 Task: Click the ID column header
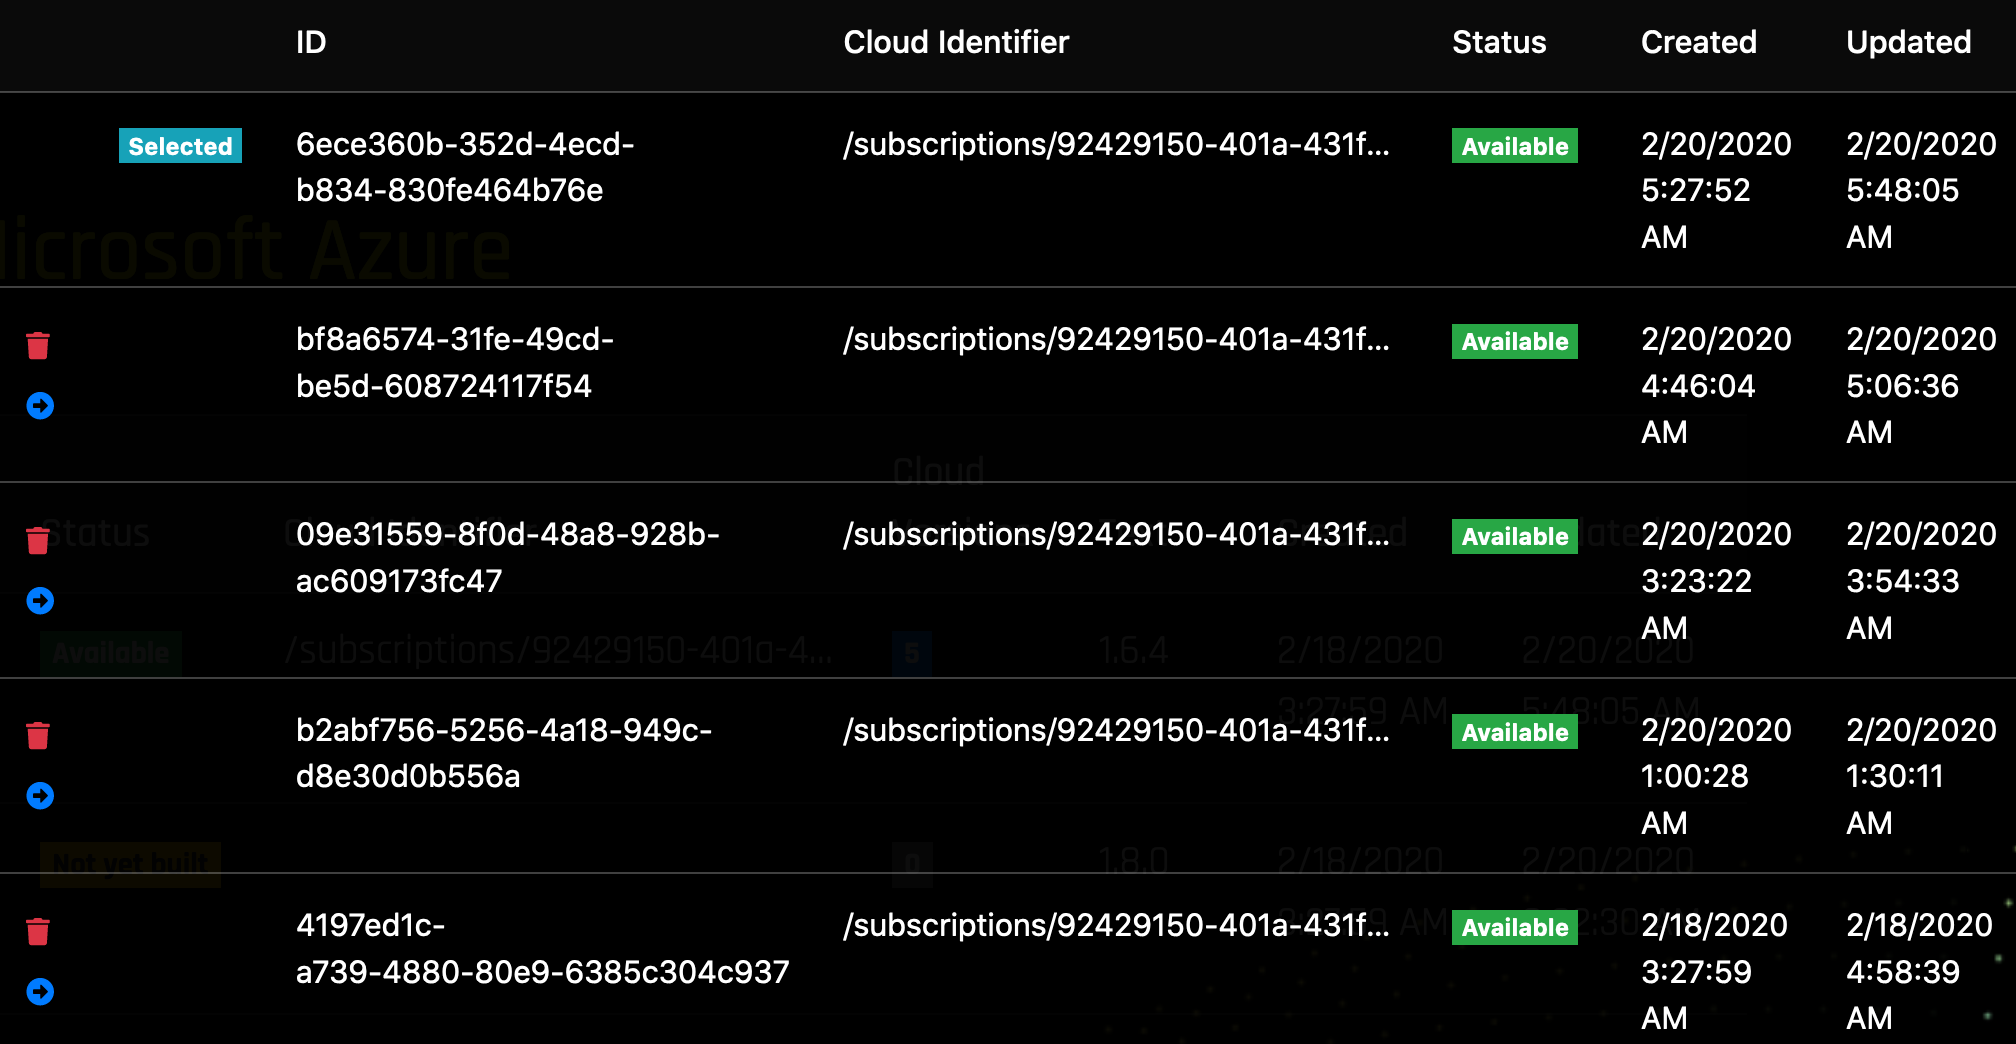pos(311,42)
